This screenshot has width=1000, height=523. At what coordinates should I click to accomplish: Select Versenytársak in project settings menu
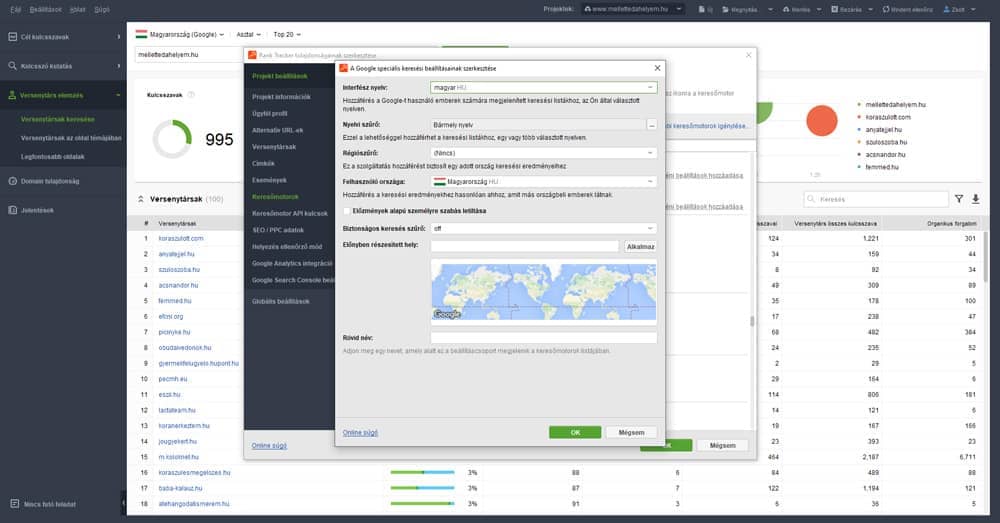[274, 147]
